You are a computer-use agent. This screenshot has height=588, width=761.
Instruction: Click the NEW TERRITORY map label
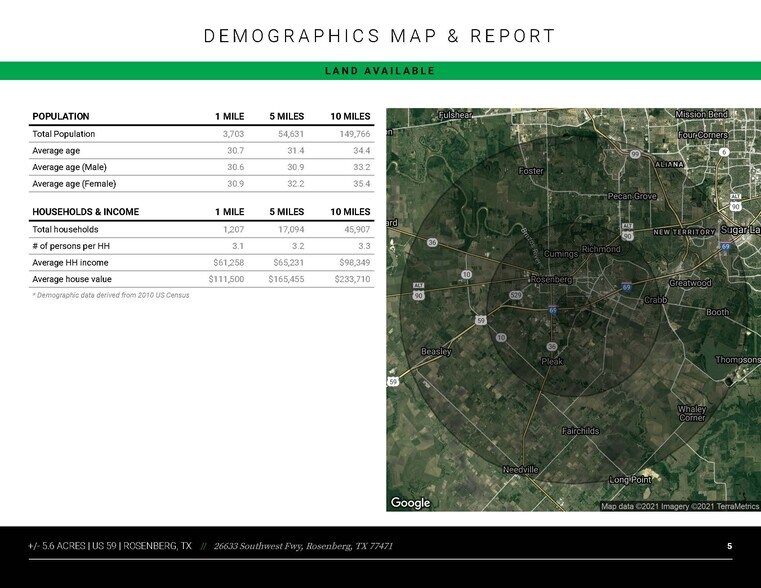(684, 232)
